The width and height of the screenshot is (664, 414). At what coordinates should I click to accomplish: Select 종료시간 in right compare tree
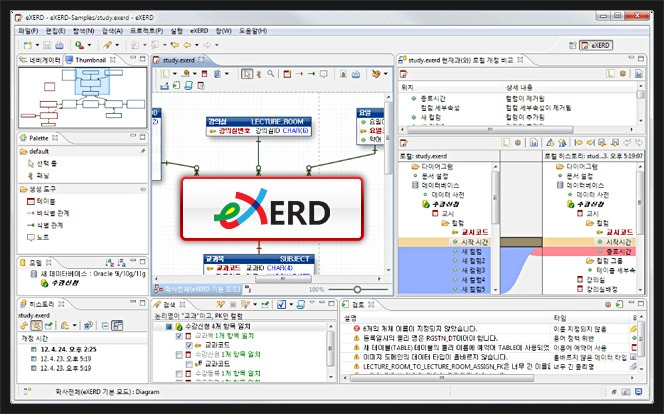[x=619, y=251]
